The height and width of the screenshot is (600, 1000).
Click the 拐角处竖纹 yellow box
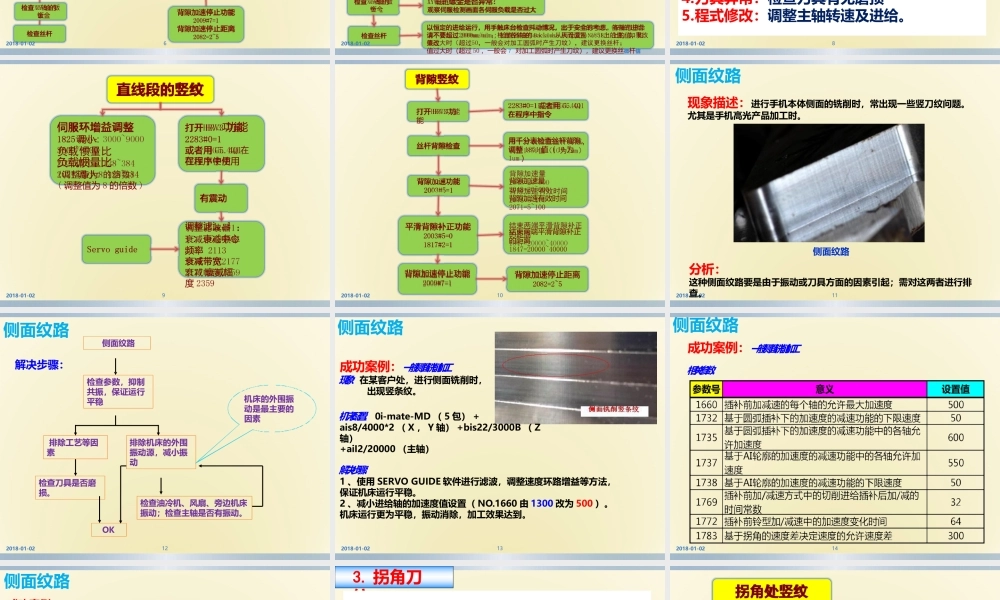click(772, 590)
